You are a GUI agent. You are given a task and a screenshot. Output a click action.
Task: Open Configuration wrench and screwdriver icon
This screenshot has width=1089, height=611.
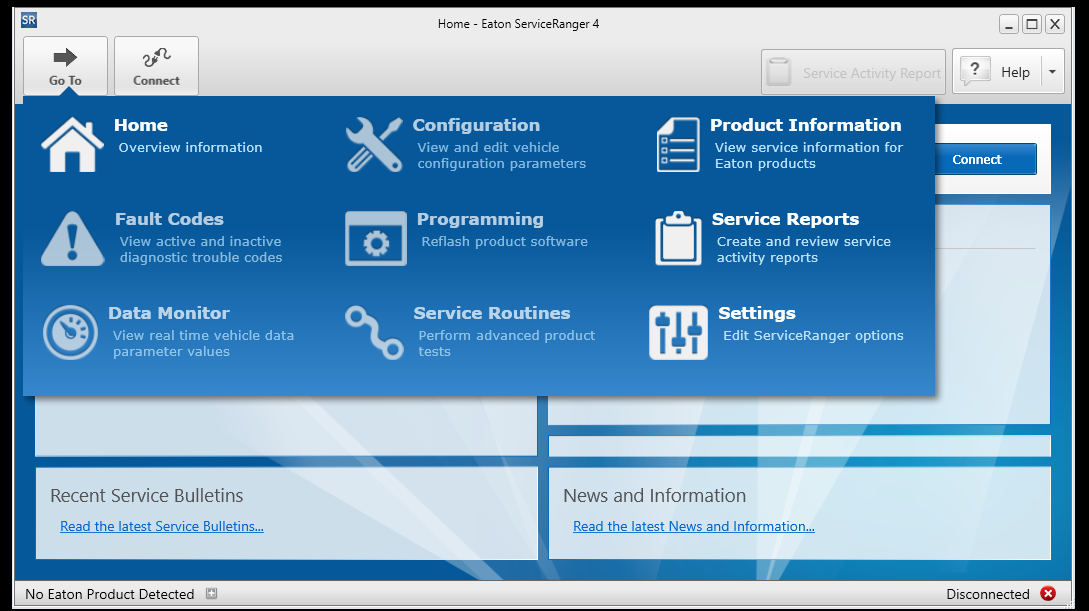(x=373, y=145)
